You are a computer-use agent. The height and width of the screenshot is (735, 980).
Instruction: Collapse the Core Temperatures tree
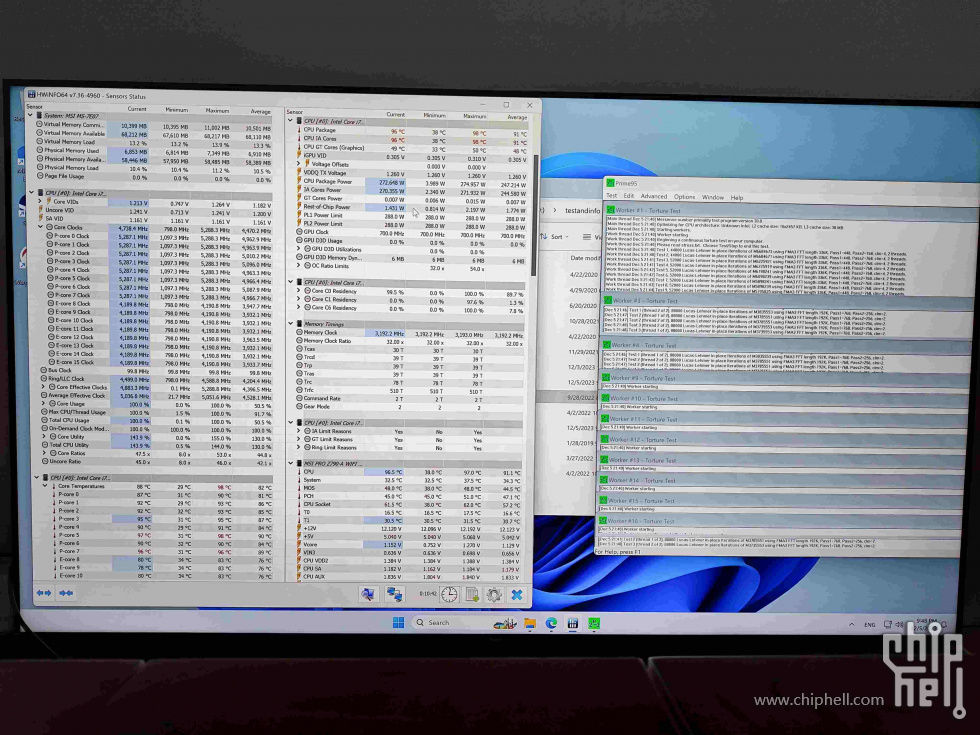tap(46, 486)
